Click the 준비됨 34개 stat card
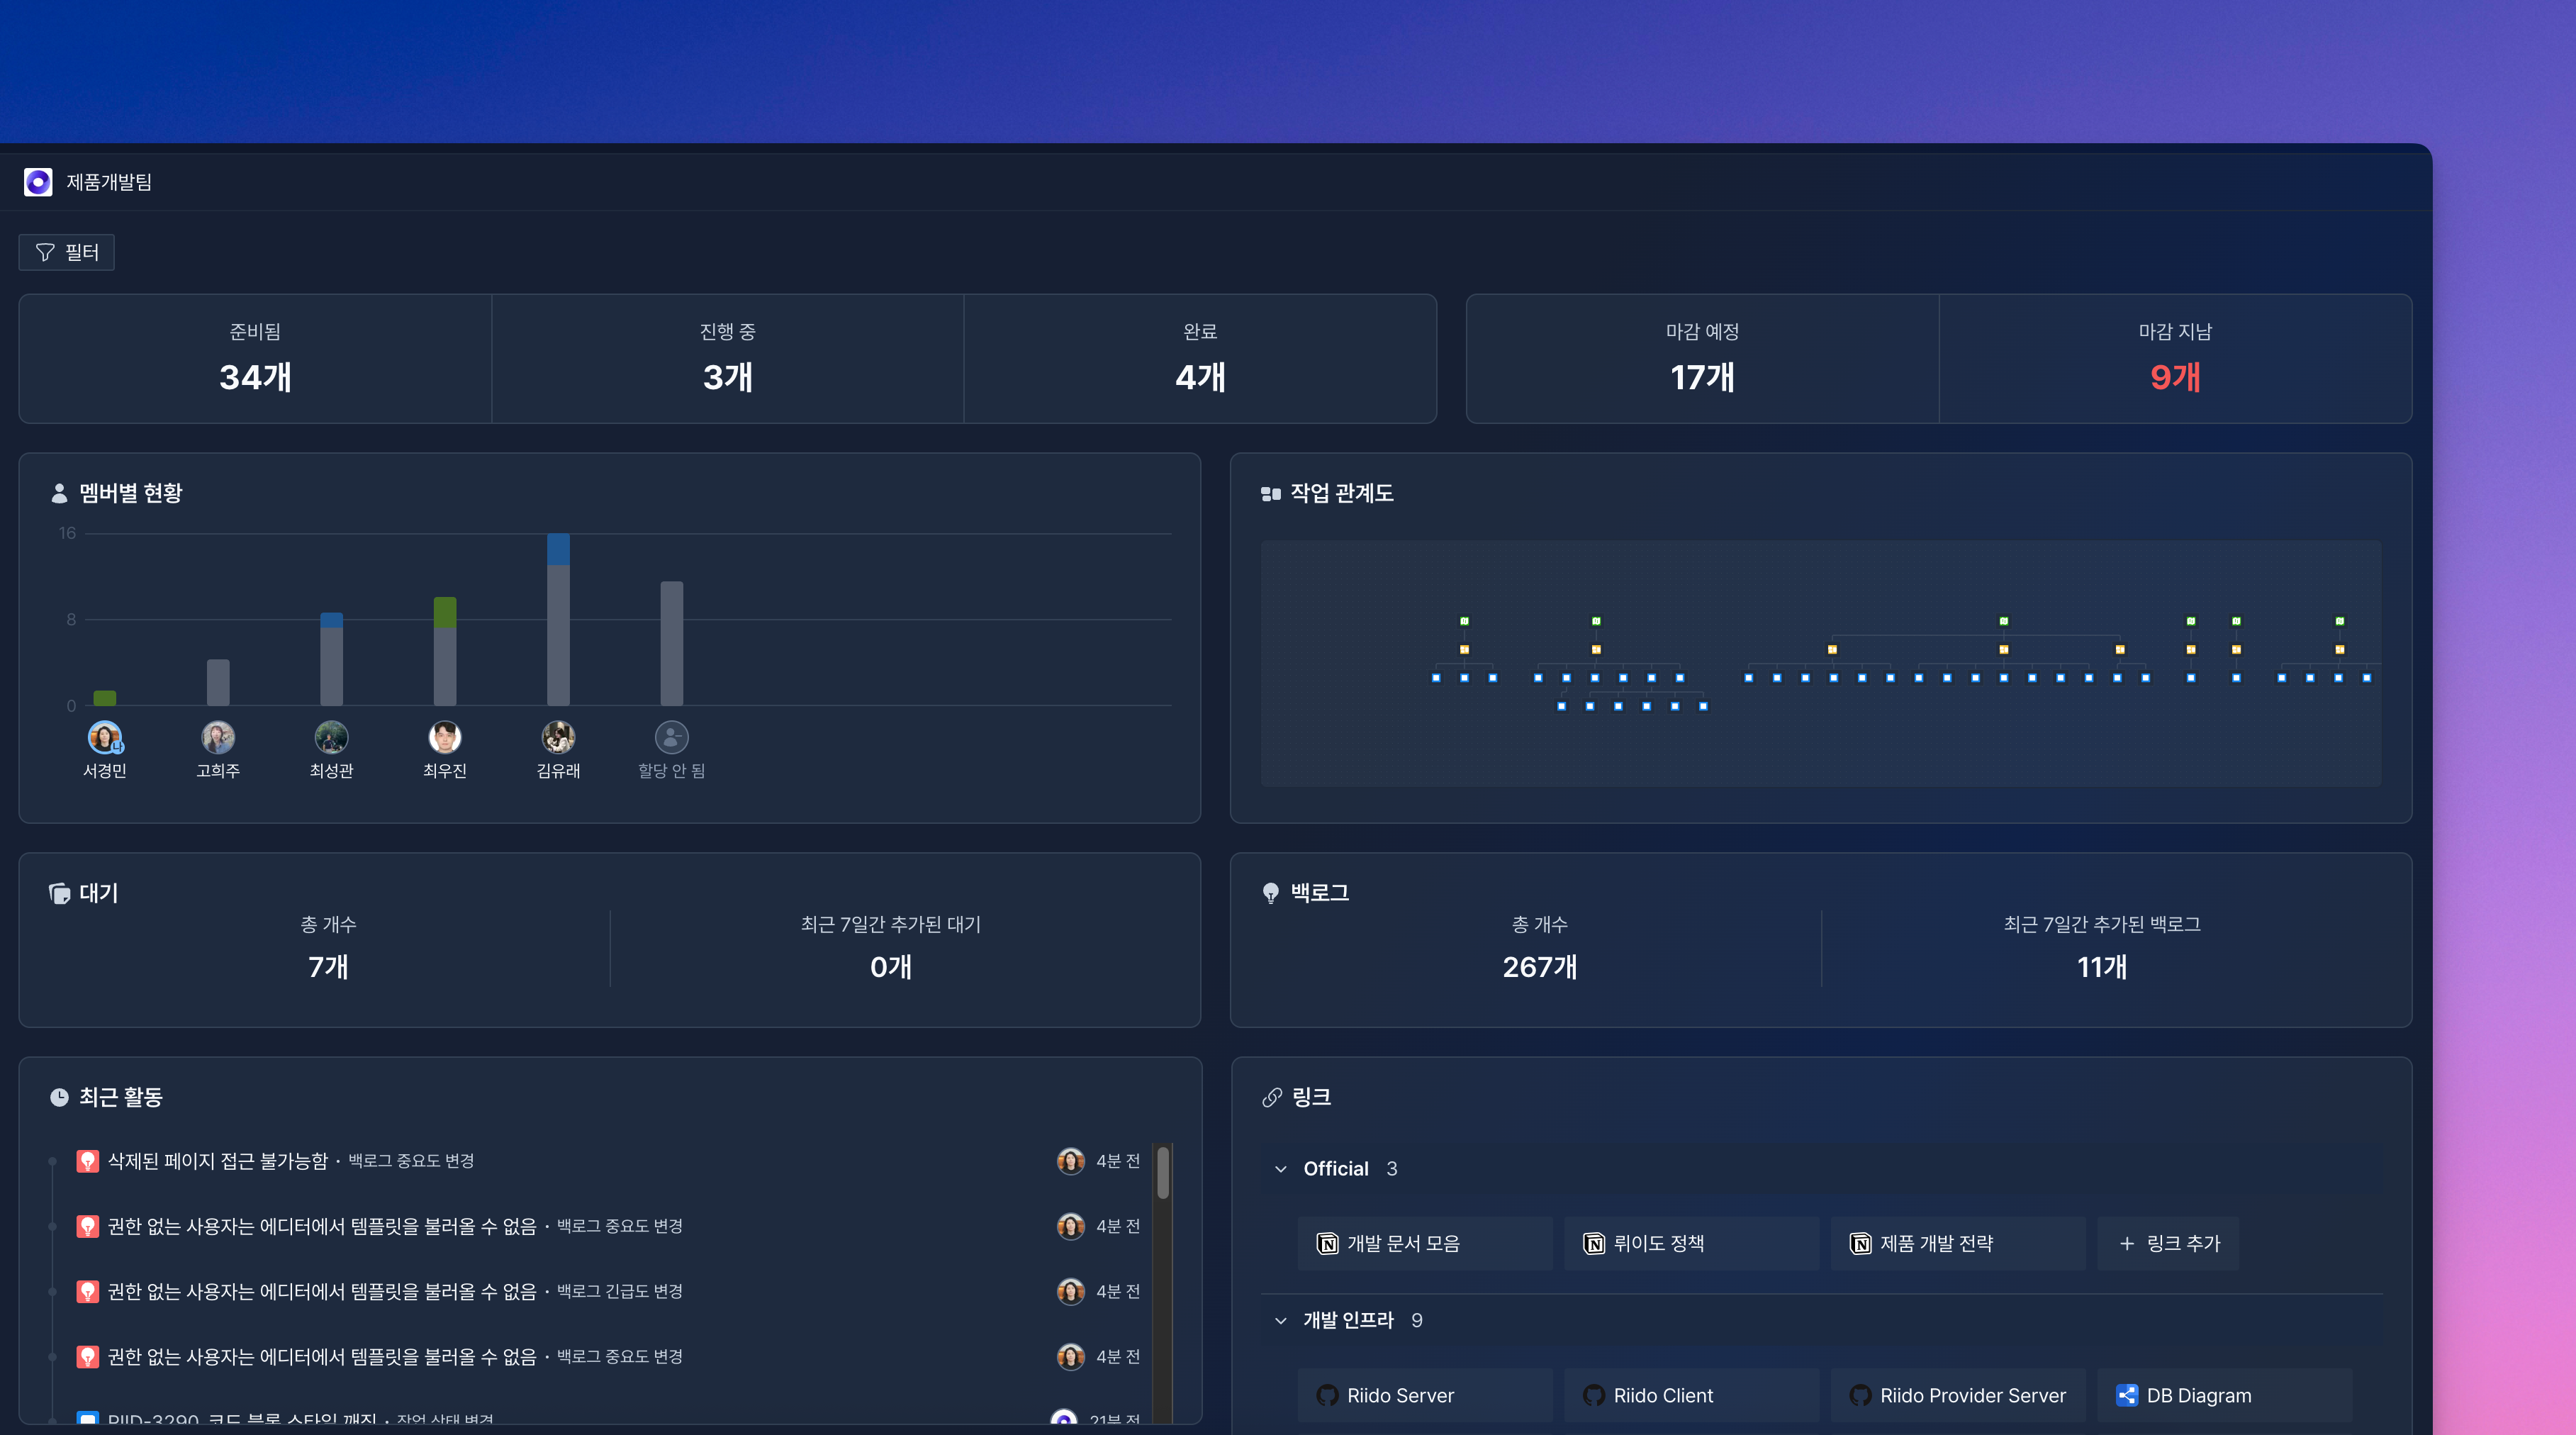Screen dimensions: 2576x1435 [255, 359]
